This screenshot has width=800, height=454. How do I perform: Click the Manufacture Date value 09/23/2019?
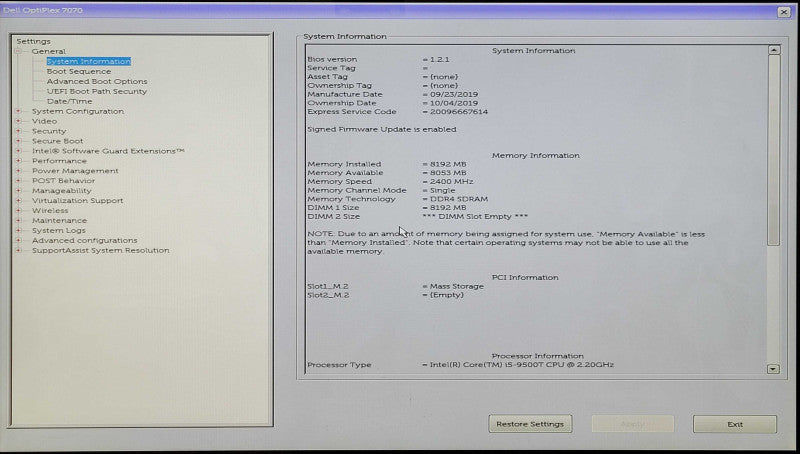(x=454, y=94)
